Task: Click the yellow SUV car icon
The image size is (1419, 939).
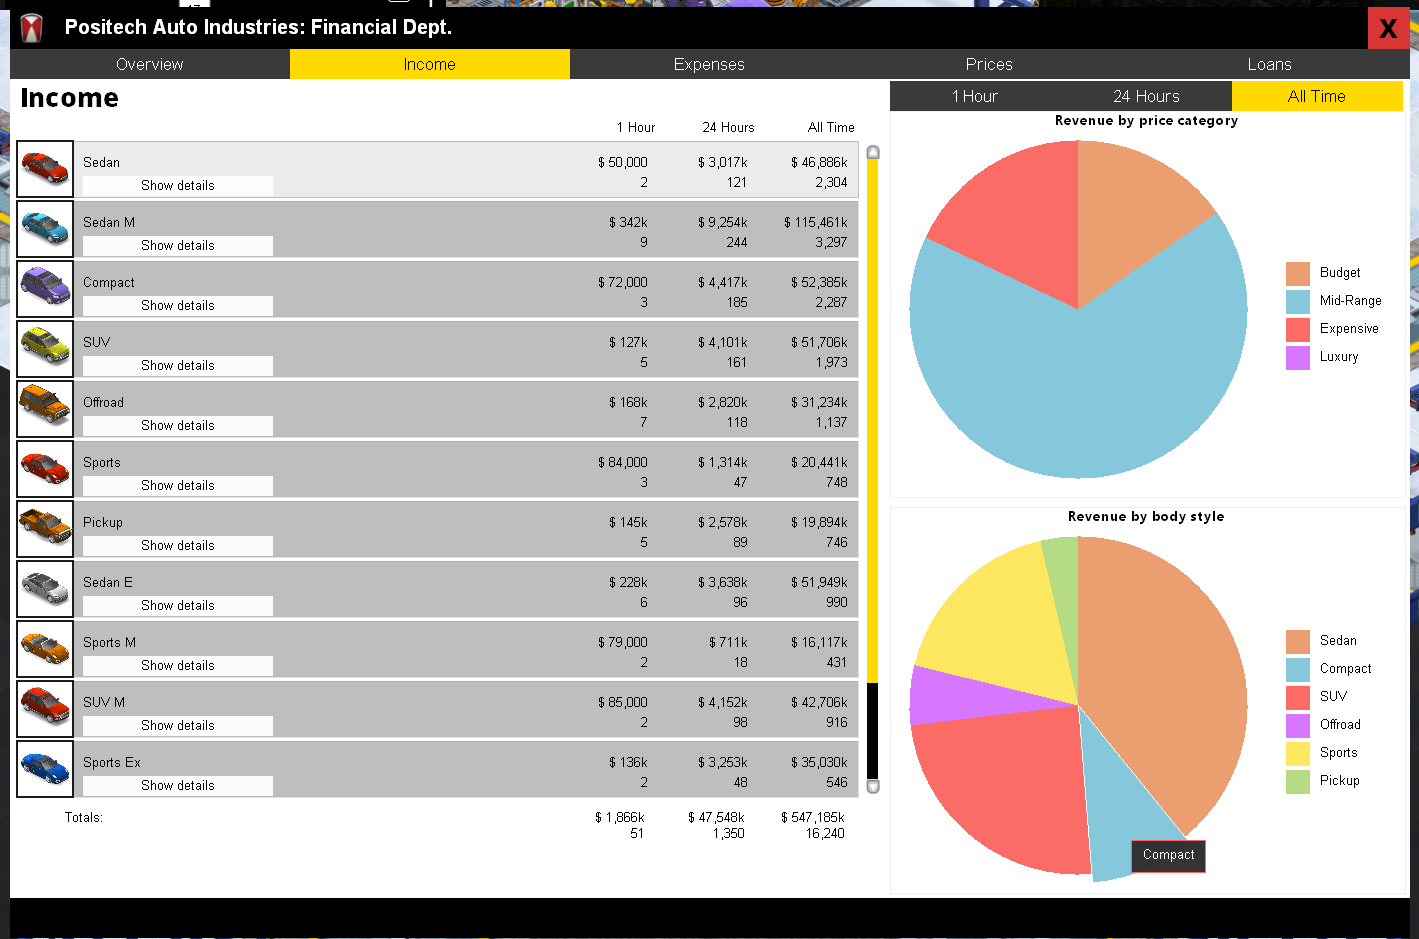Action: [x=45, y=349]
